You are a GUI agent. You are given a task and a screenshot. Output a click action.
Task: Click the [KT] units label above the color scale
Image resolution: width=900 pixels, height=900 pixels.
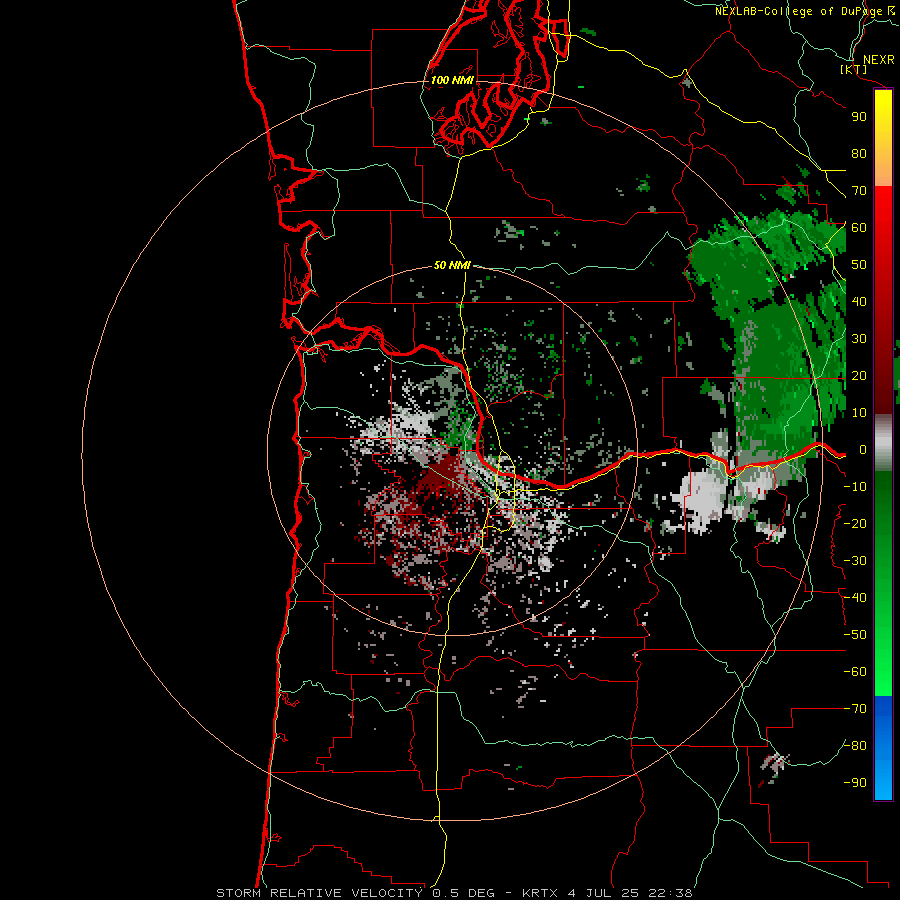pos(854,69)
